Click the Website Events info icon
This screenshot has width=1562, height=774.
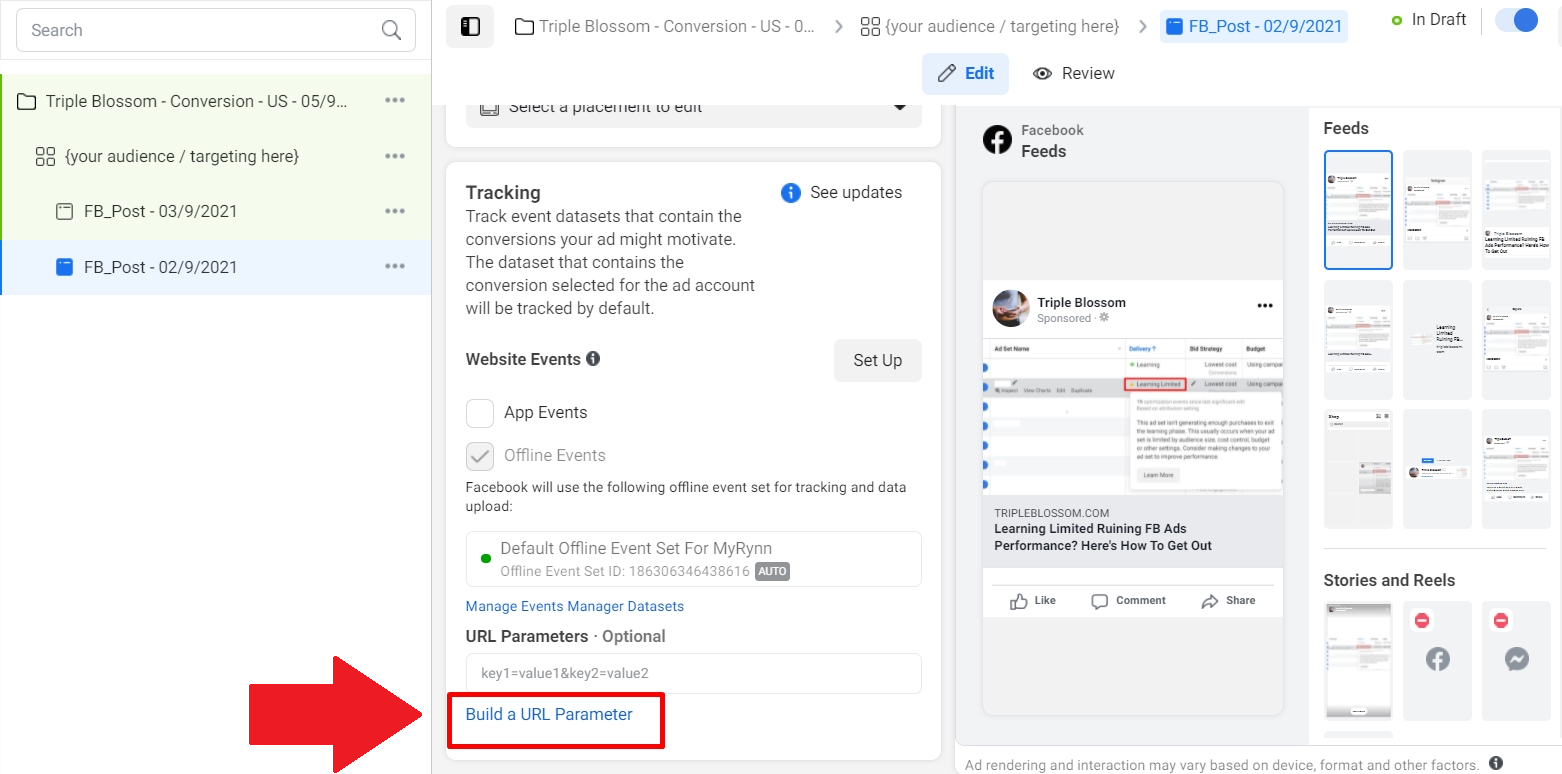pos(593,358)
